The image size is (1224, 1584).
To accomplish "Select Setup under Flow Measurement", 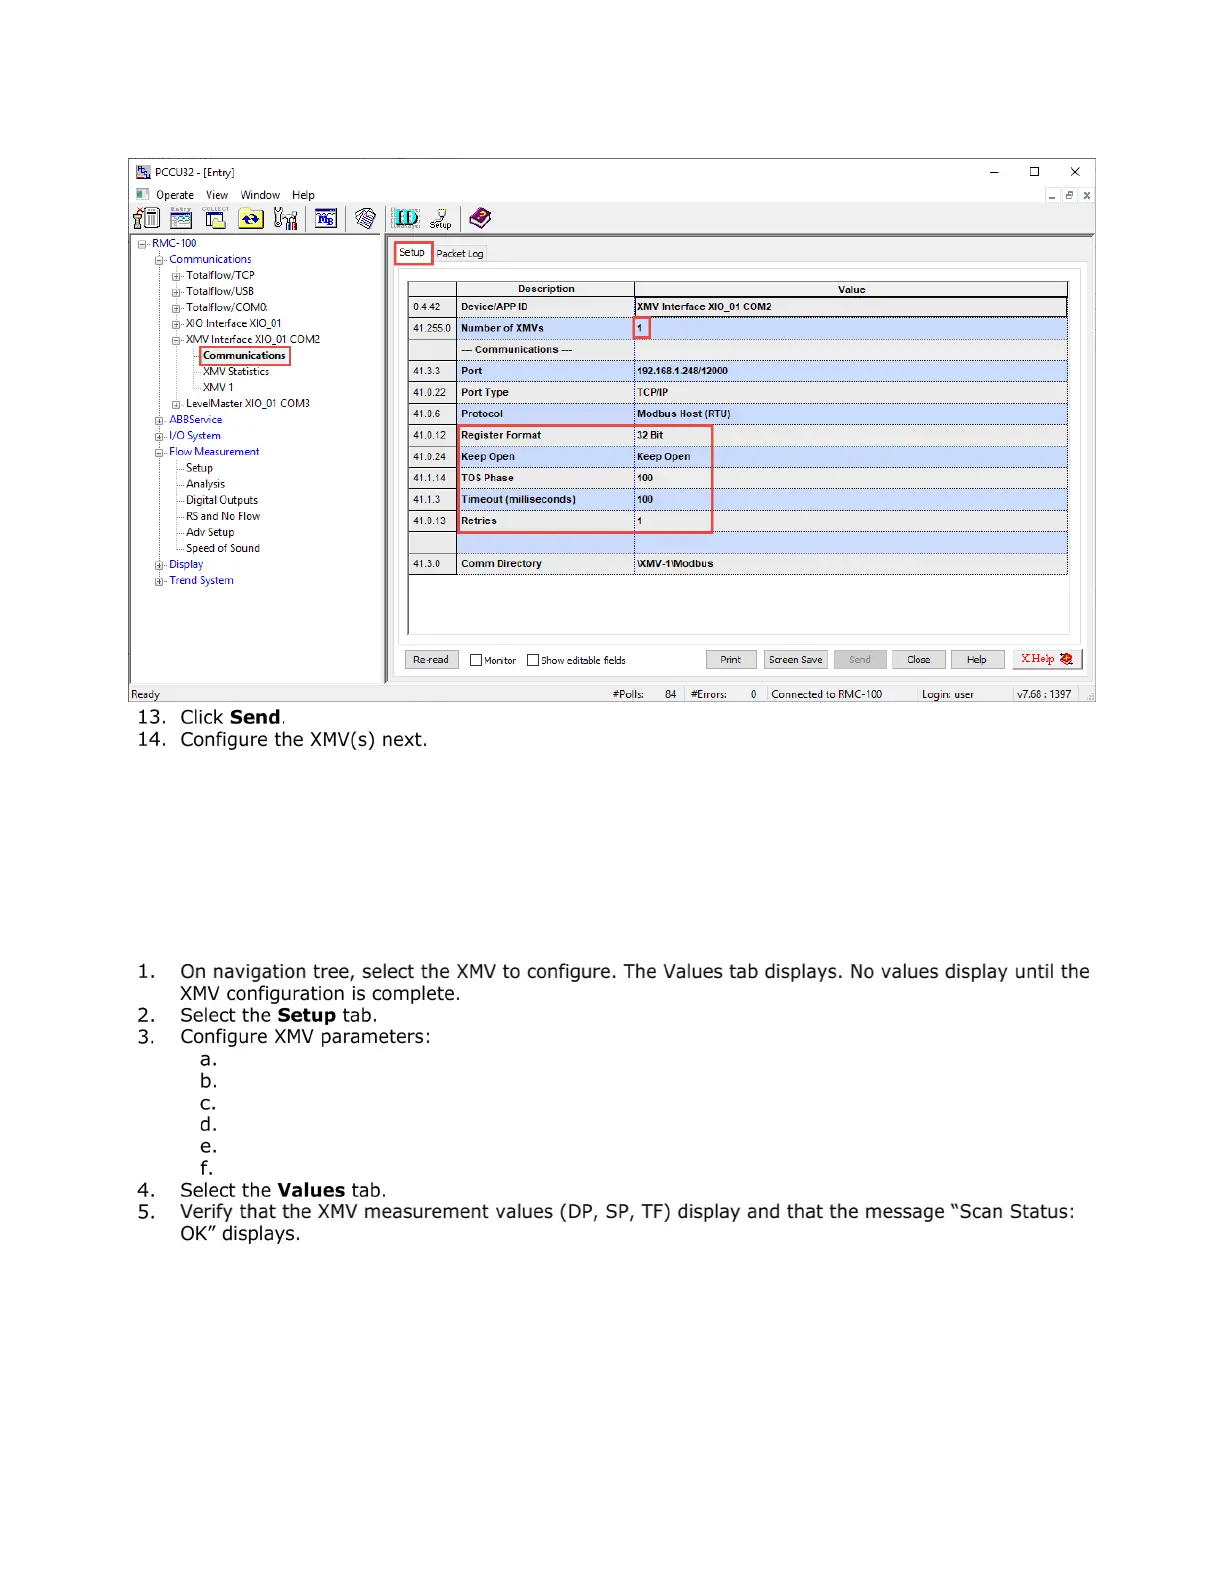I will click(x=199, y=468).
